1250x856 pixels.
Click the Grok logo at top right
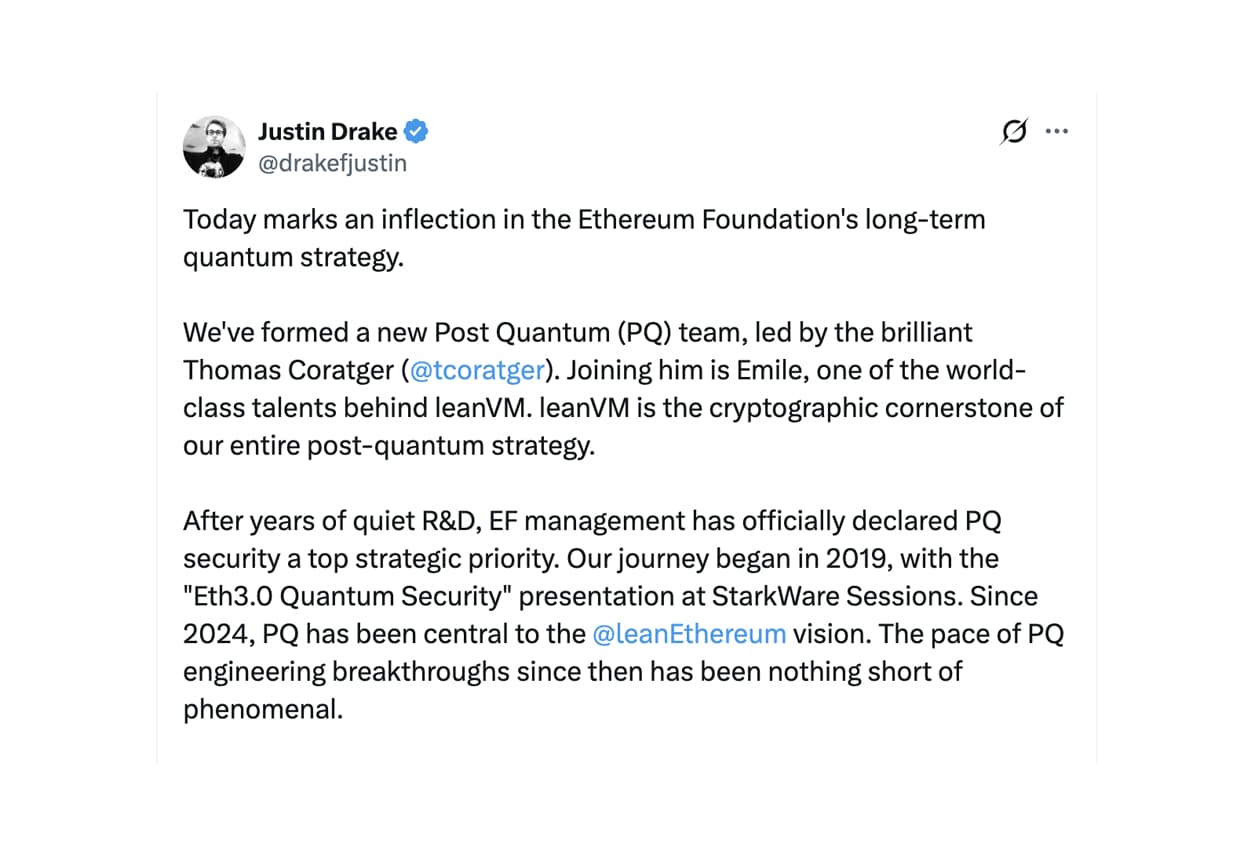[1013, 131]
